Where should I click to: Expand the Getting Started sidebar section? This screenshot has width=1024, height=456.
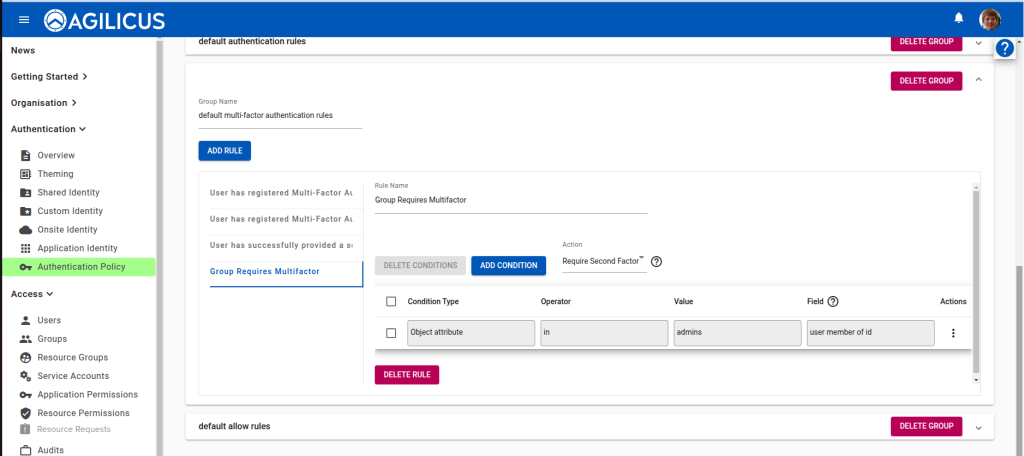click(x=49, y=76)
